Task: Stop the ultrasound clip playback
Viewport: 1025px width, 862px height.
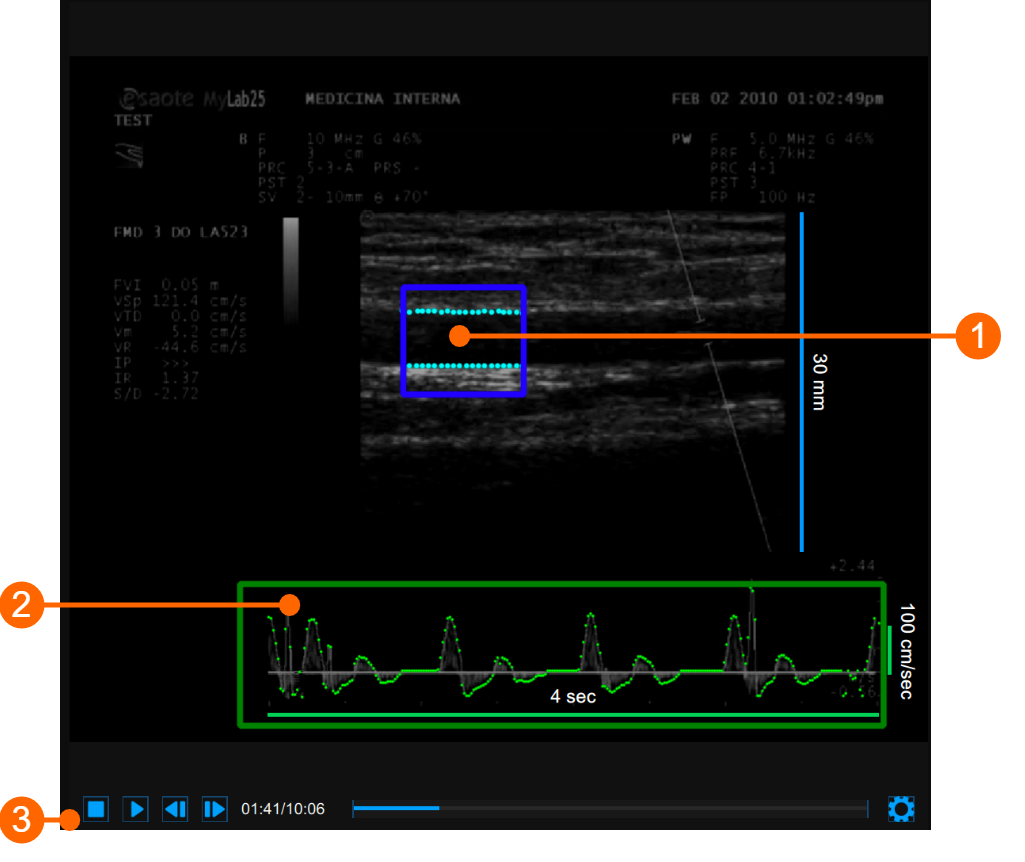Action: point(96,809)
